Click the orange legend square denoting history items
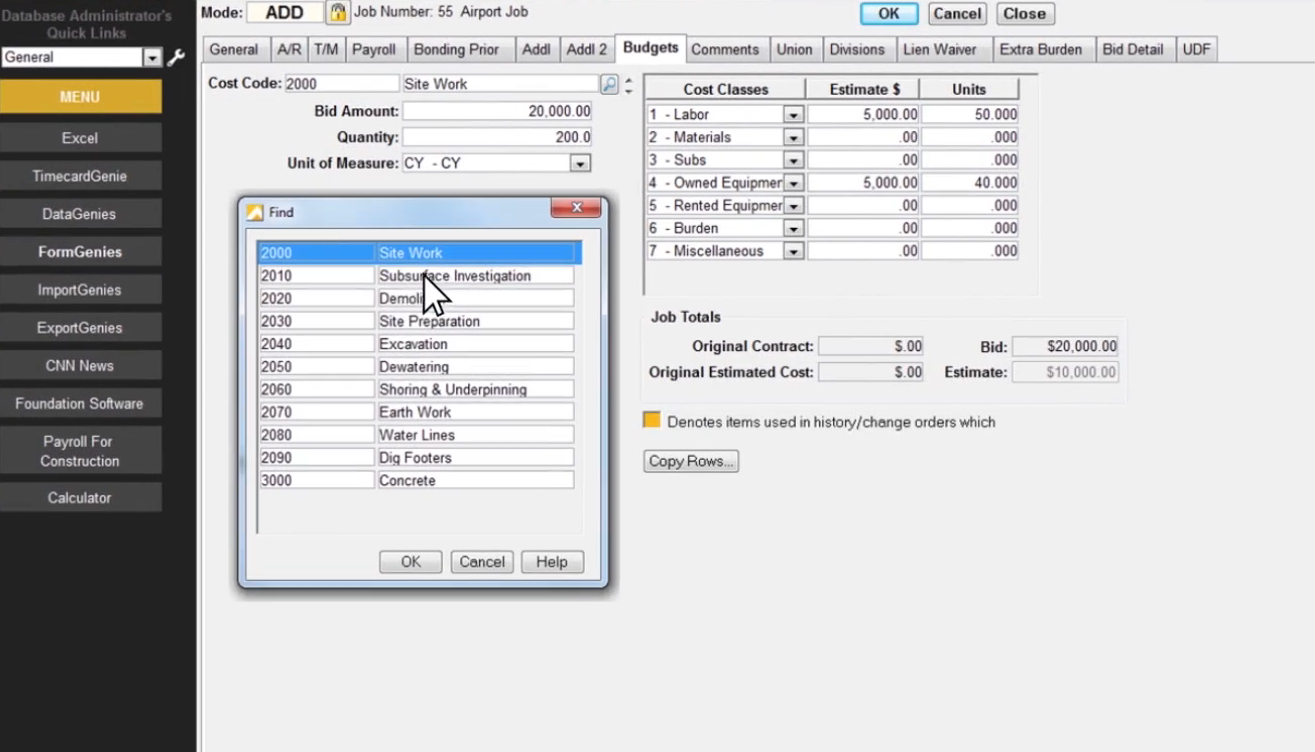 (652, 422)
